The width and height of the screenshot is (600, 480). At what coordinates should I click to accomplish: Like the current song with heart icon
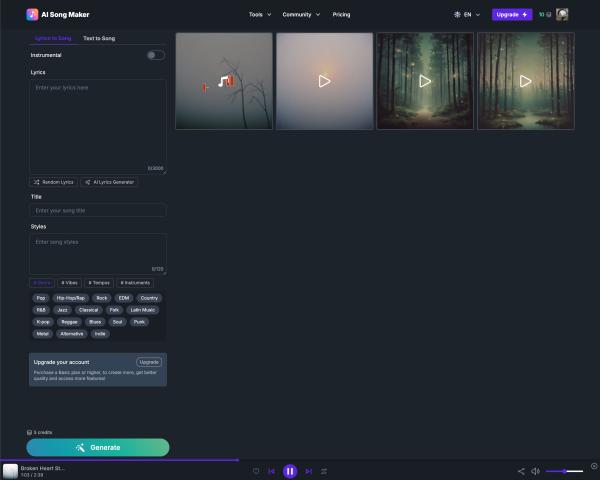tap(256, 471)
